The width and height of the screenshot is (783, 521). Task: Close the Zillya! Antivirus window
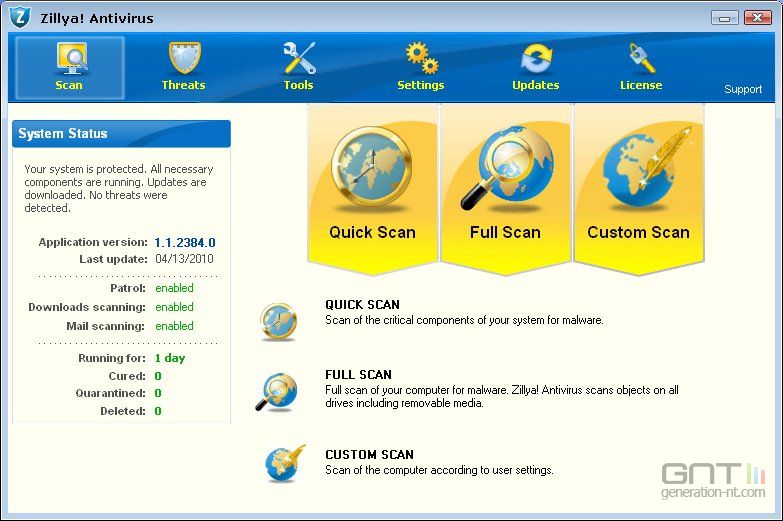pyautogui.click(x=758, y=17)
